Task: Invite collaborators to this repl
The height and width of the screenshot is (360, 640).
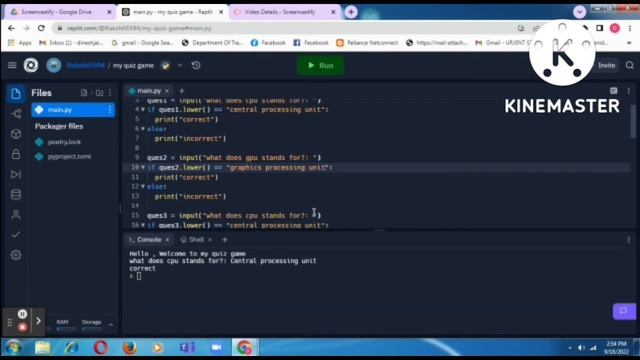Action: click(607, 65)
